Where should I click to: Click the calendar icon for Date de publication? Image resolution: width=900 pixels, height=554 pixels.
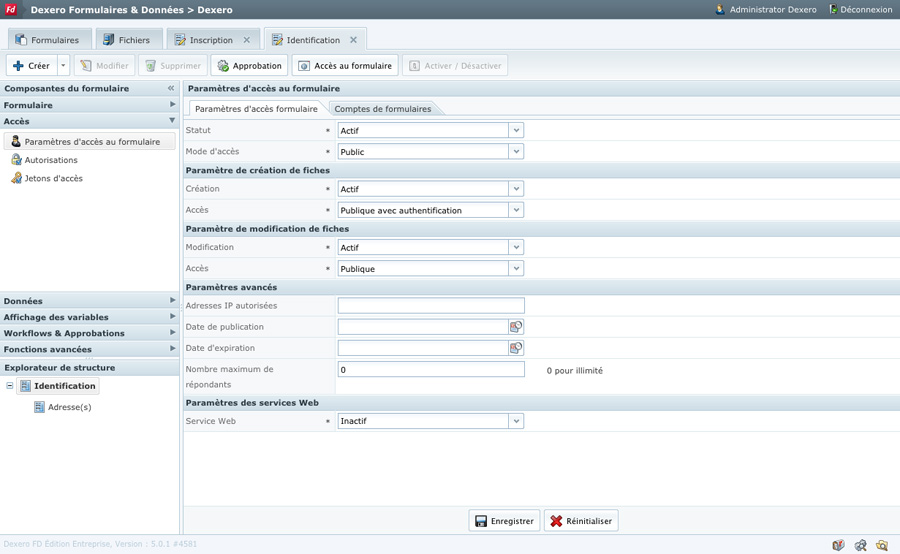pos(516,327)
